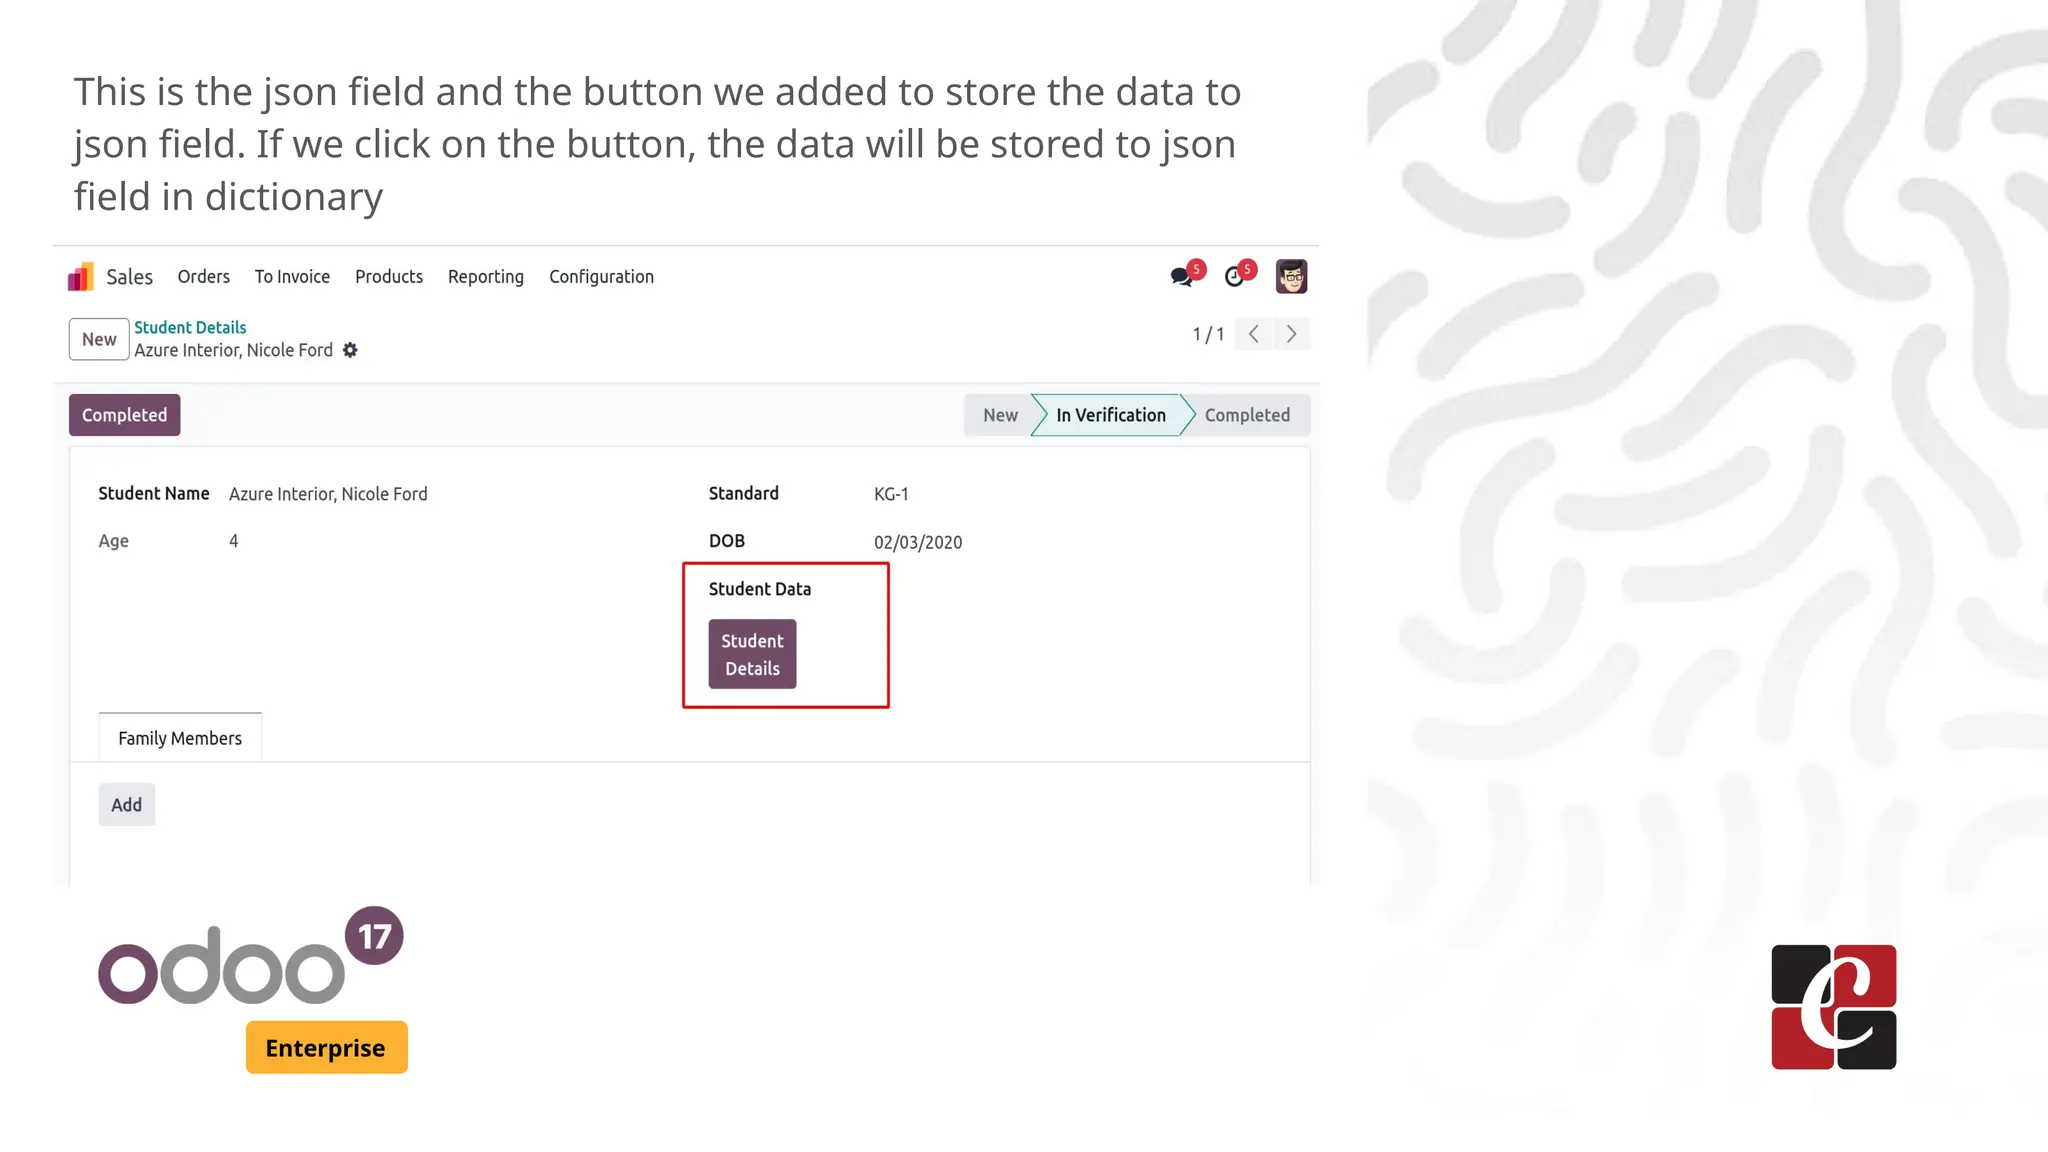Click the Standard field value KG-1
The height and width of the screenshot is (1152, 2048).
891,494
